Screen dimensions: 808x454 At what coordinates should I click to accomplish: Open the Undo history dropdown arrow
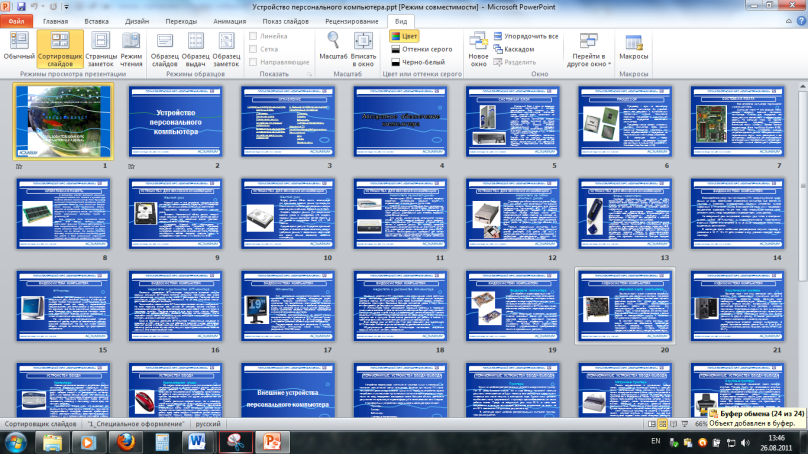[42, 7]
